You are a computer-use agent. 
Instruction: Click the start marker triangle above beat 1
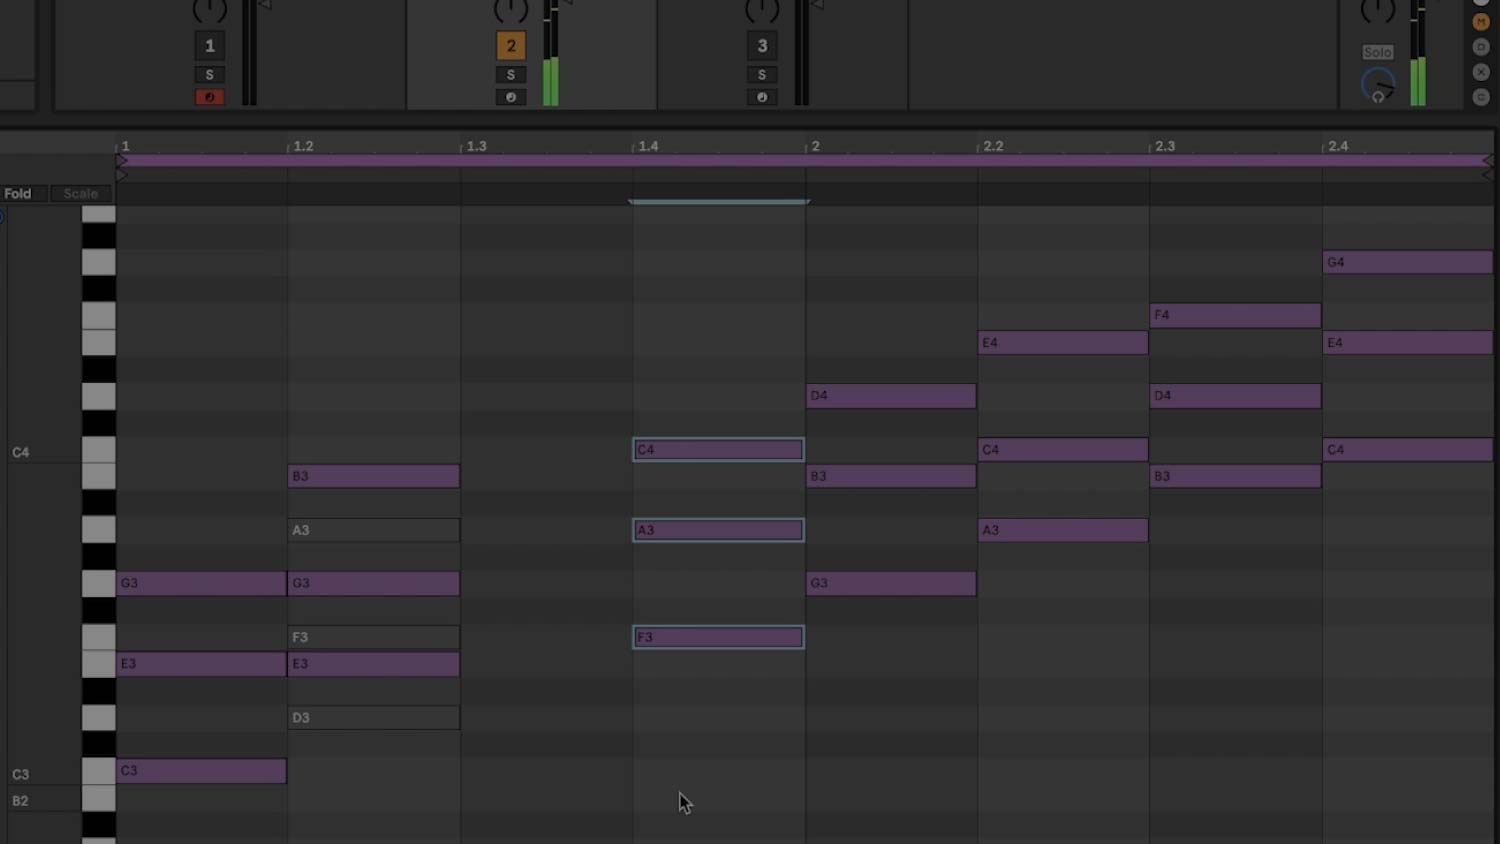121,174
